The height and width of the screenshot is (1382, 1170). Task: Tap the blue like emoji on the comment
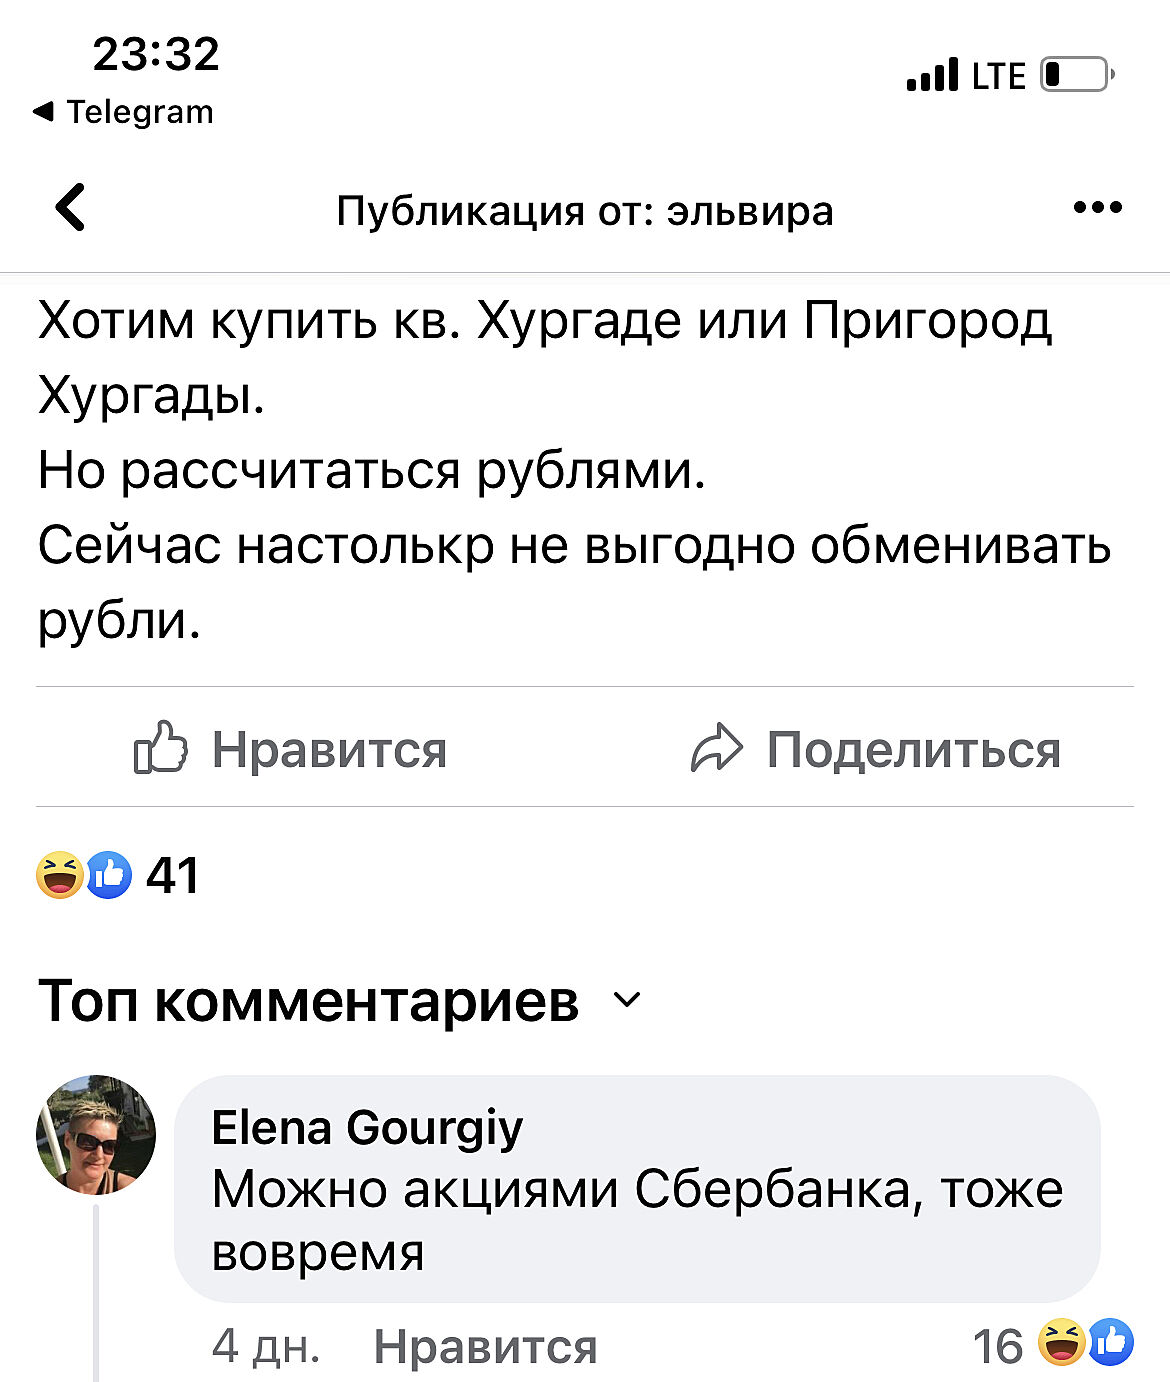(x=1111, y=1343)
